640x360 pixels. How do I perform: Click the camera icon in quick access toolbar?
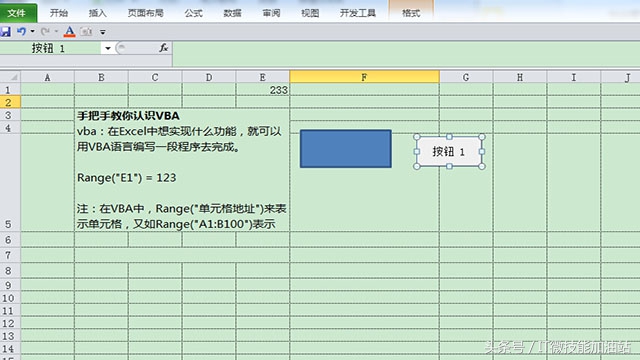pyautogui.click(x=86, y=31)
